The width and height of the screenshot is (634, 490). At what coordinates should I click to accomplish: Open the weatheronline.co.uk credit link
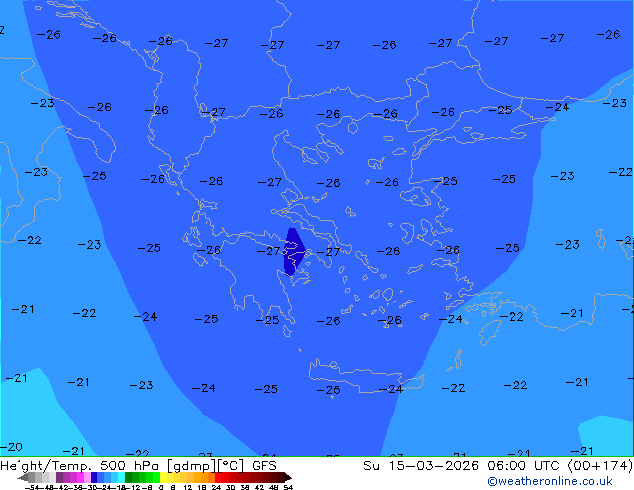coord(550,481)
